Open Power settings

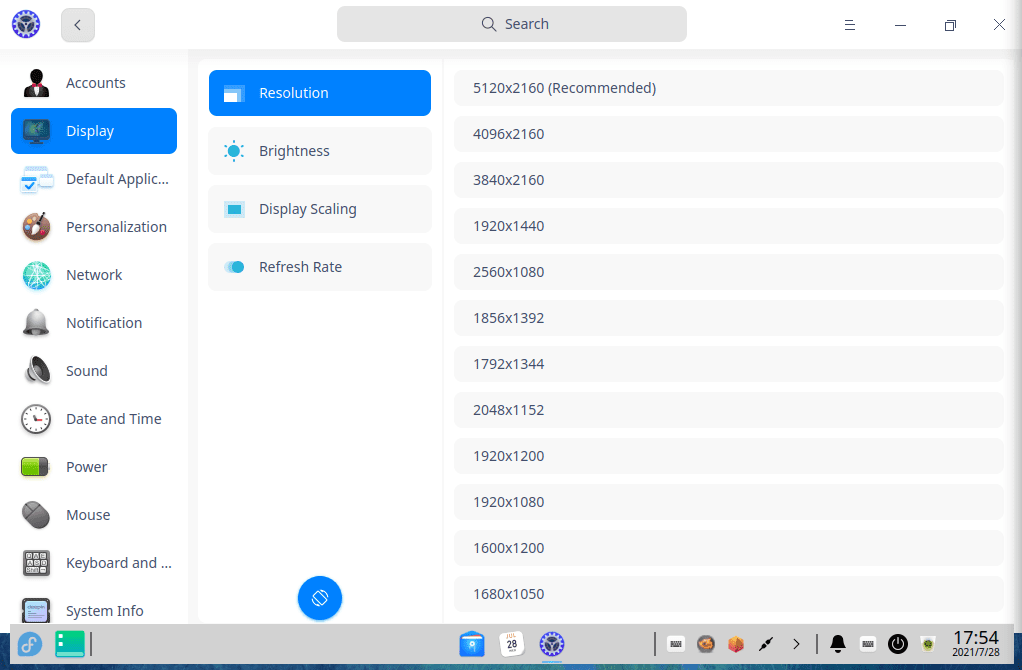[94, 467]
